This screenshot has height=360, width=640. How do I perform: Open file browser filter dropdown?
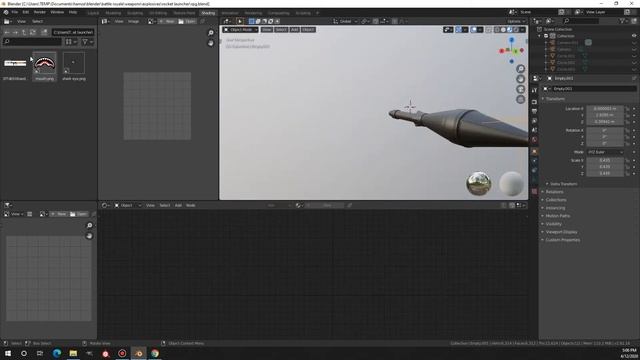click(x=87, y=41)
